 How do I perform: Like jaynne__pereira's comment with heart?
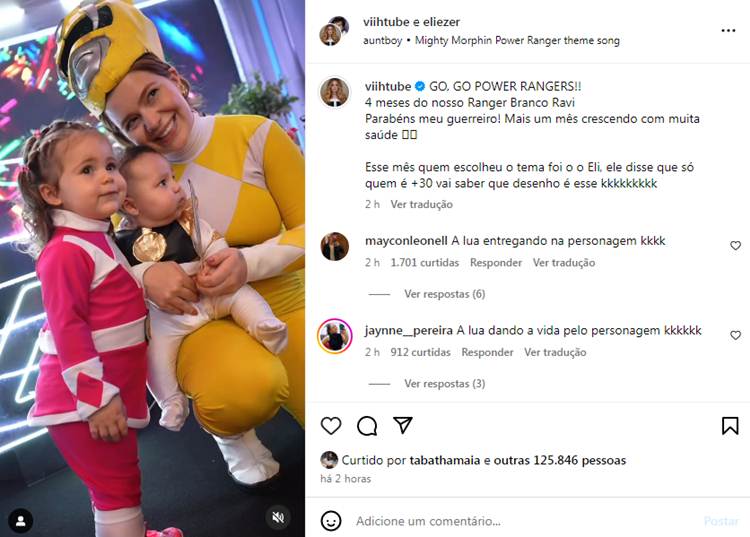click(x=735, y=335)
